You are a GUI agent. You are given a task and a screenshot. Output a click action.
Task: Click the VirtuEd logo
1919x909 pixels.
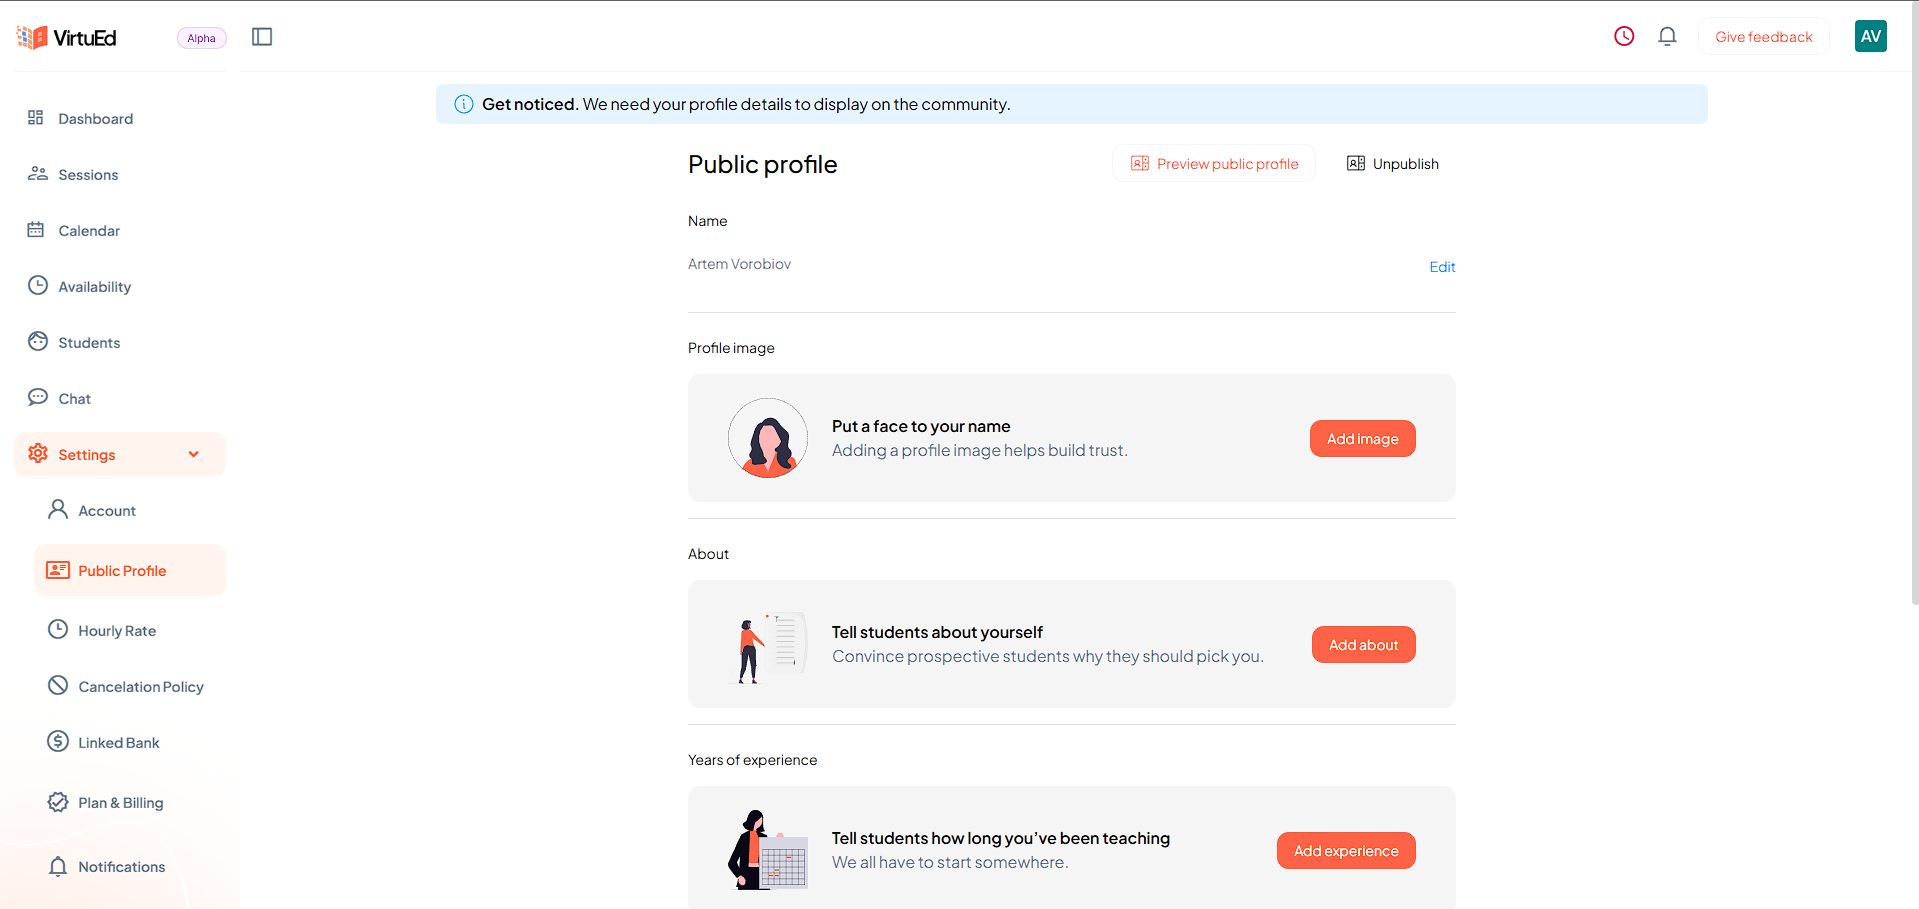click(66, 37)
